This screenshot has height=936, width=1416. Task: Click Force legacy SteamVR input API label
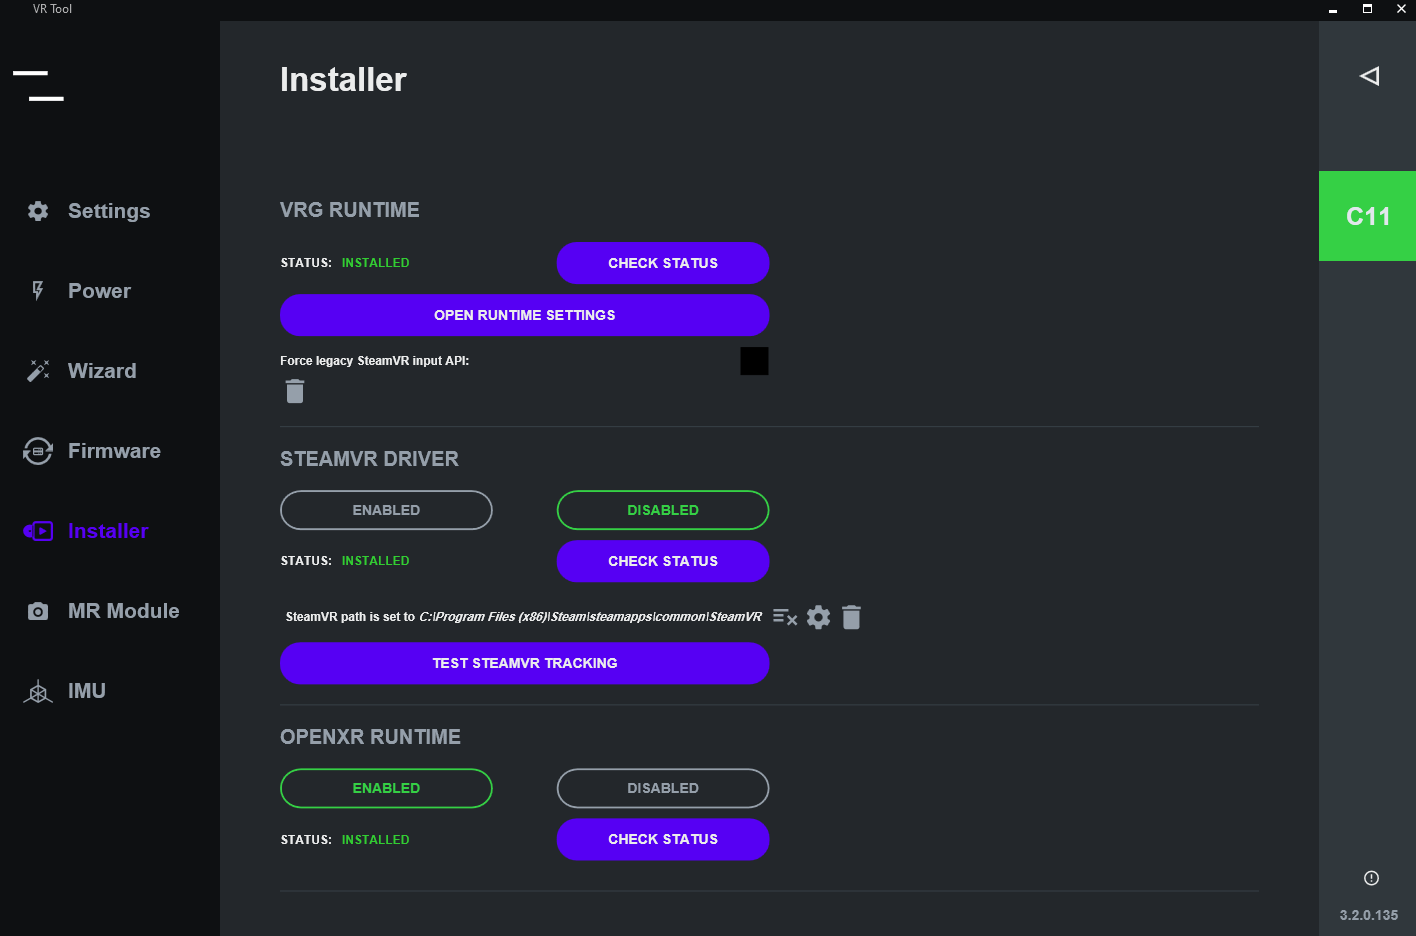(x=375, y=361)
